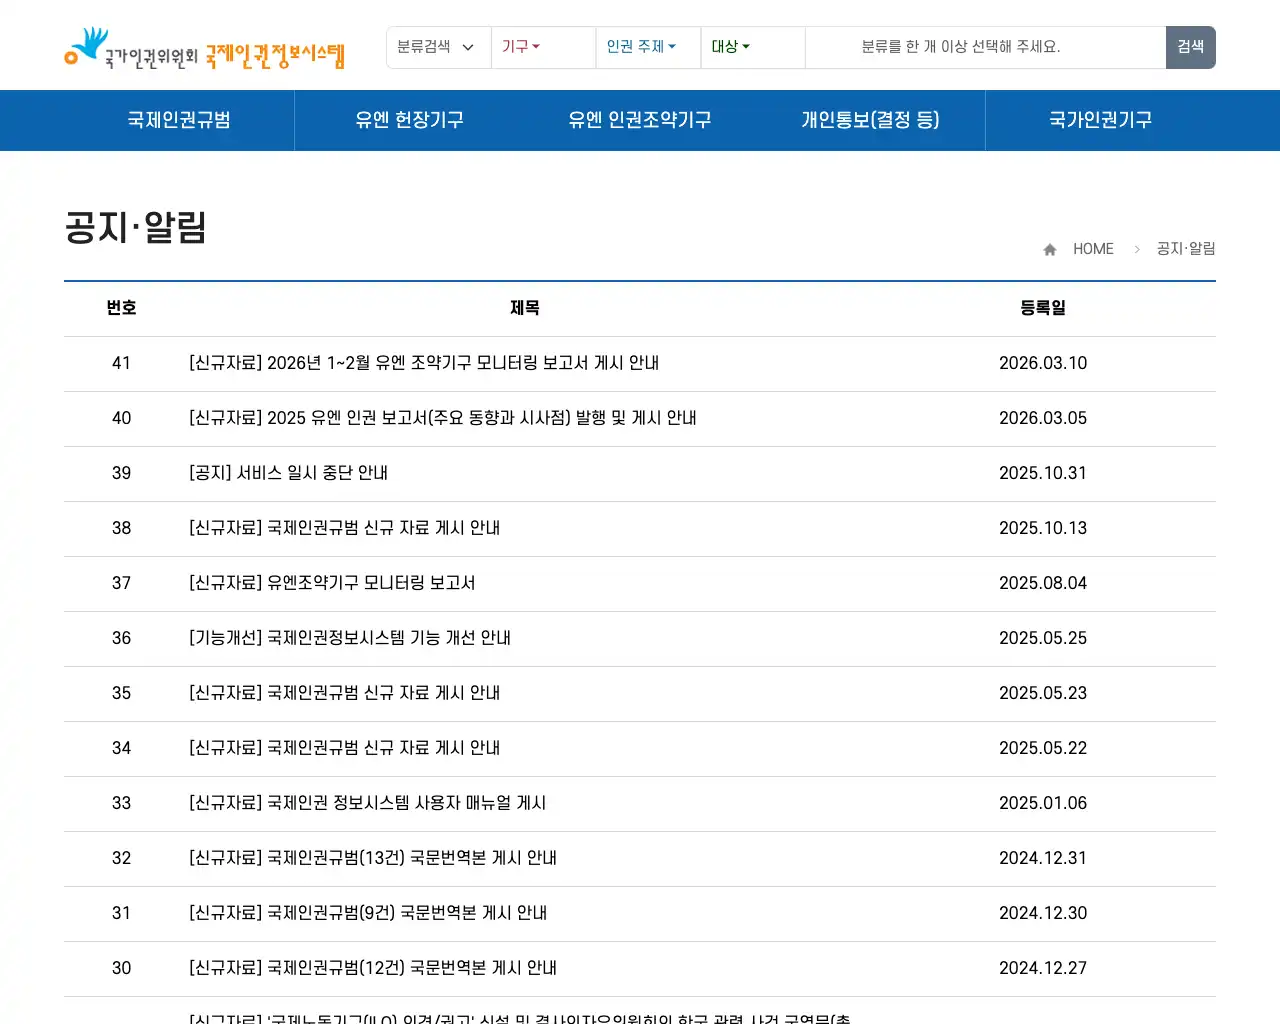Open the 개인통보(결정 등) menu
Viewport: 1280px width, 1024px height.
point(870,120)
